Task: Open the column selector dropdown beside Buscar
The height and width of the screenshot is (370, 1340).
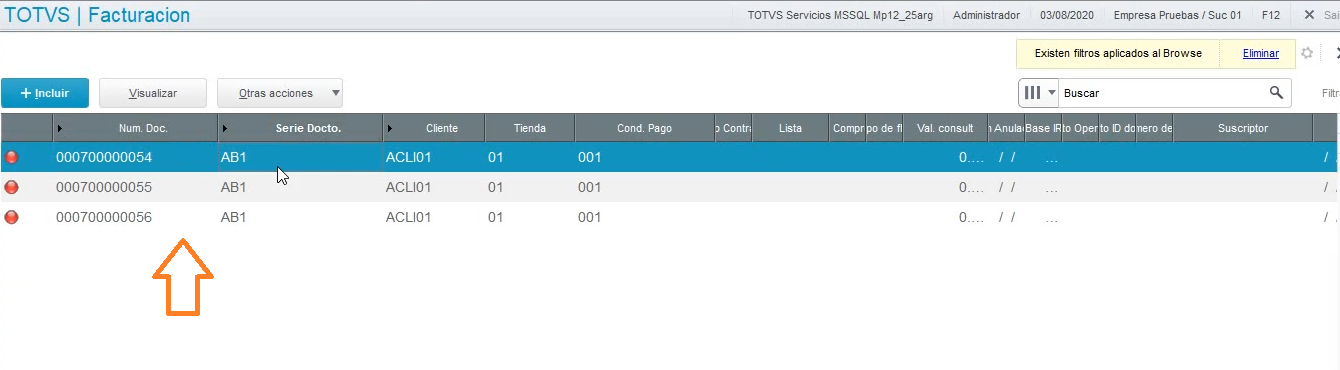Action: pyautogui.click(x=1038, y=93)
